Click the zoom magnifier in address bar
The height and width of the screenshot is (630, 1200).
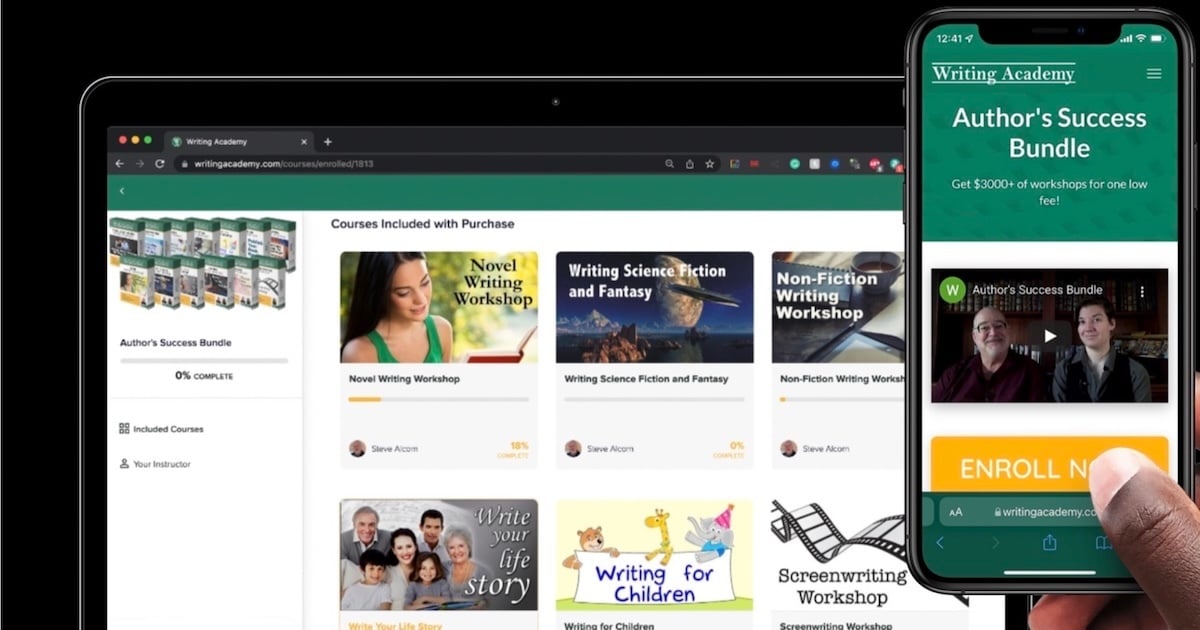[669, 163]
